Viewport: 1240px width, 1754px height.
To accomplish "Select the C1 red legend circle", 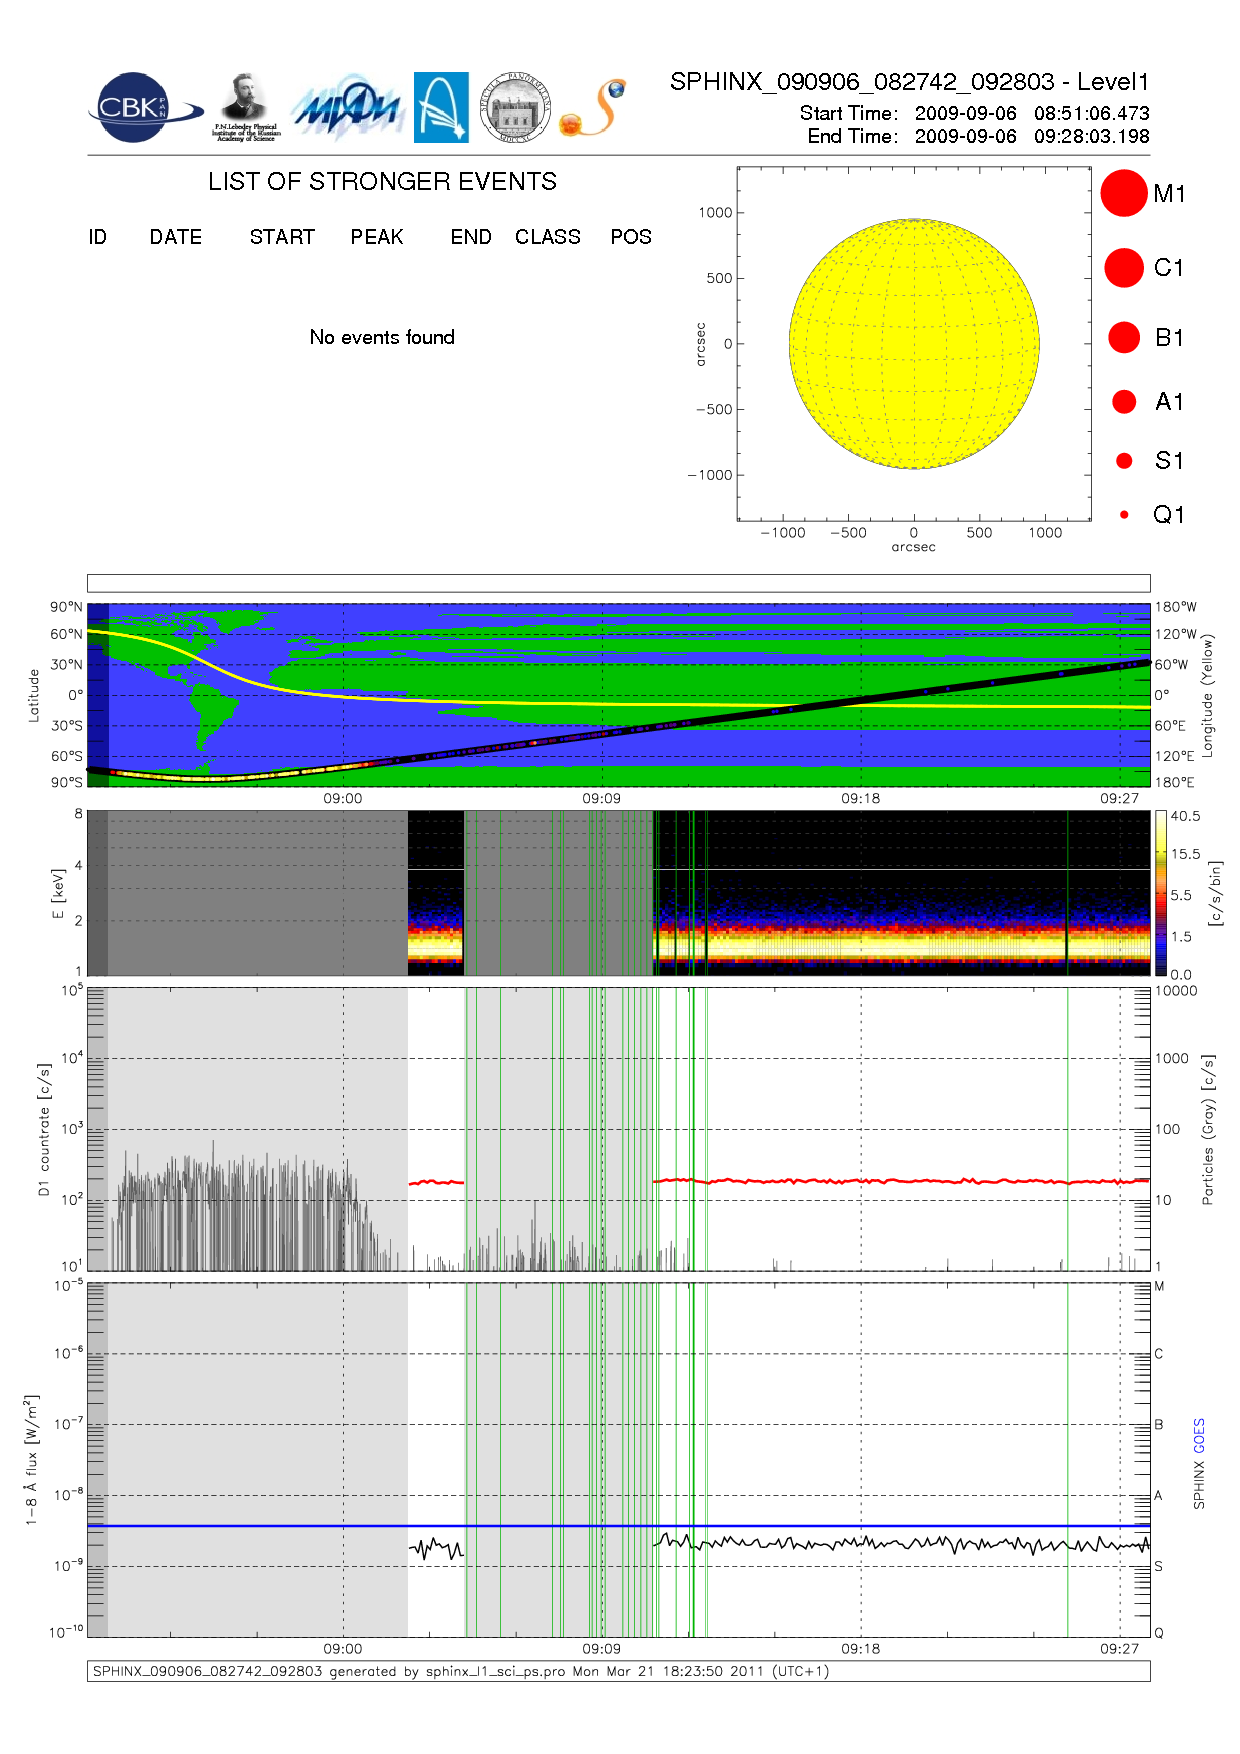I will [1123, 268].
